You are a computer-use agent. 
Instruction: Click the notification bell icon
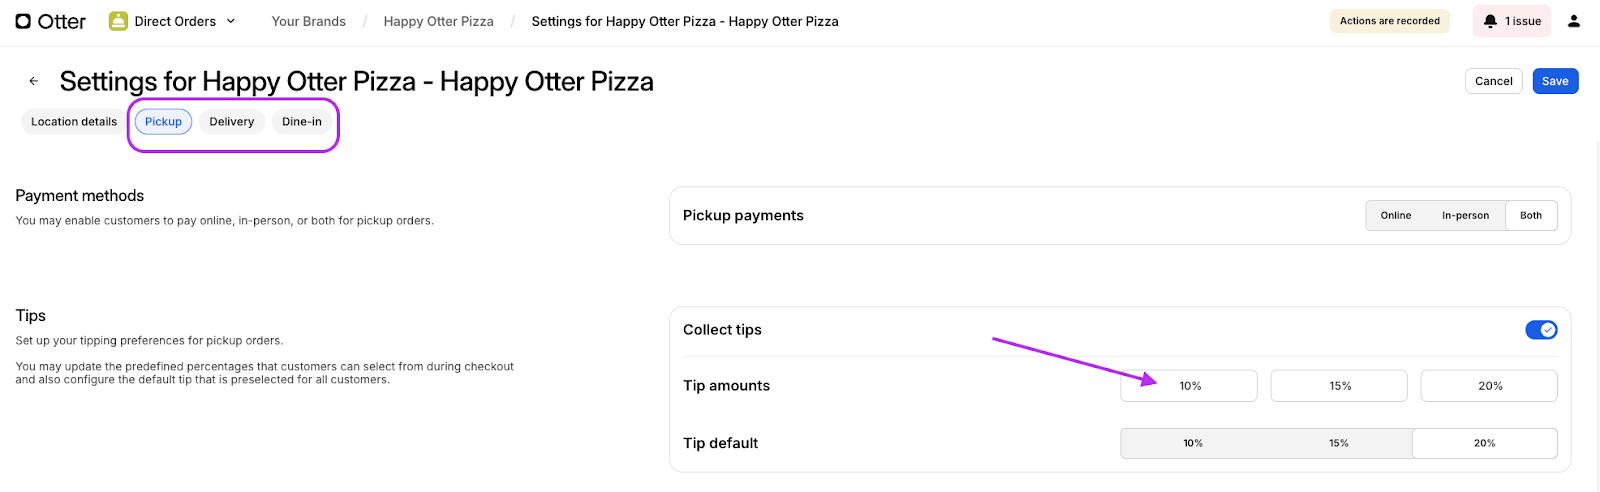coord(1490,21)
